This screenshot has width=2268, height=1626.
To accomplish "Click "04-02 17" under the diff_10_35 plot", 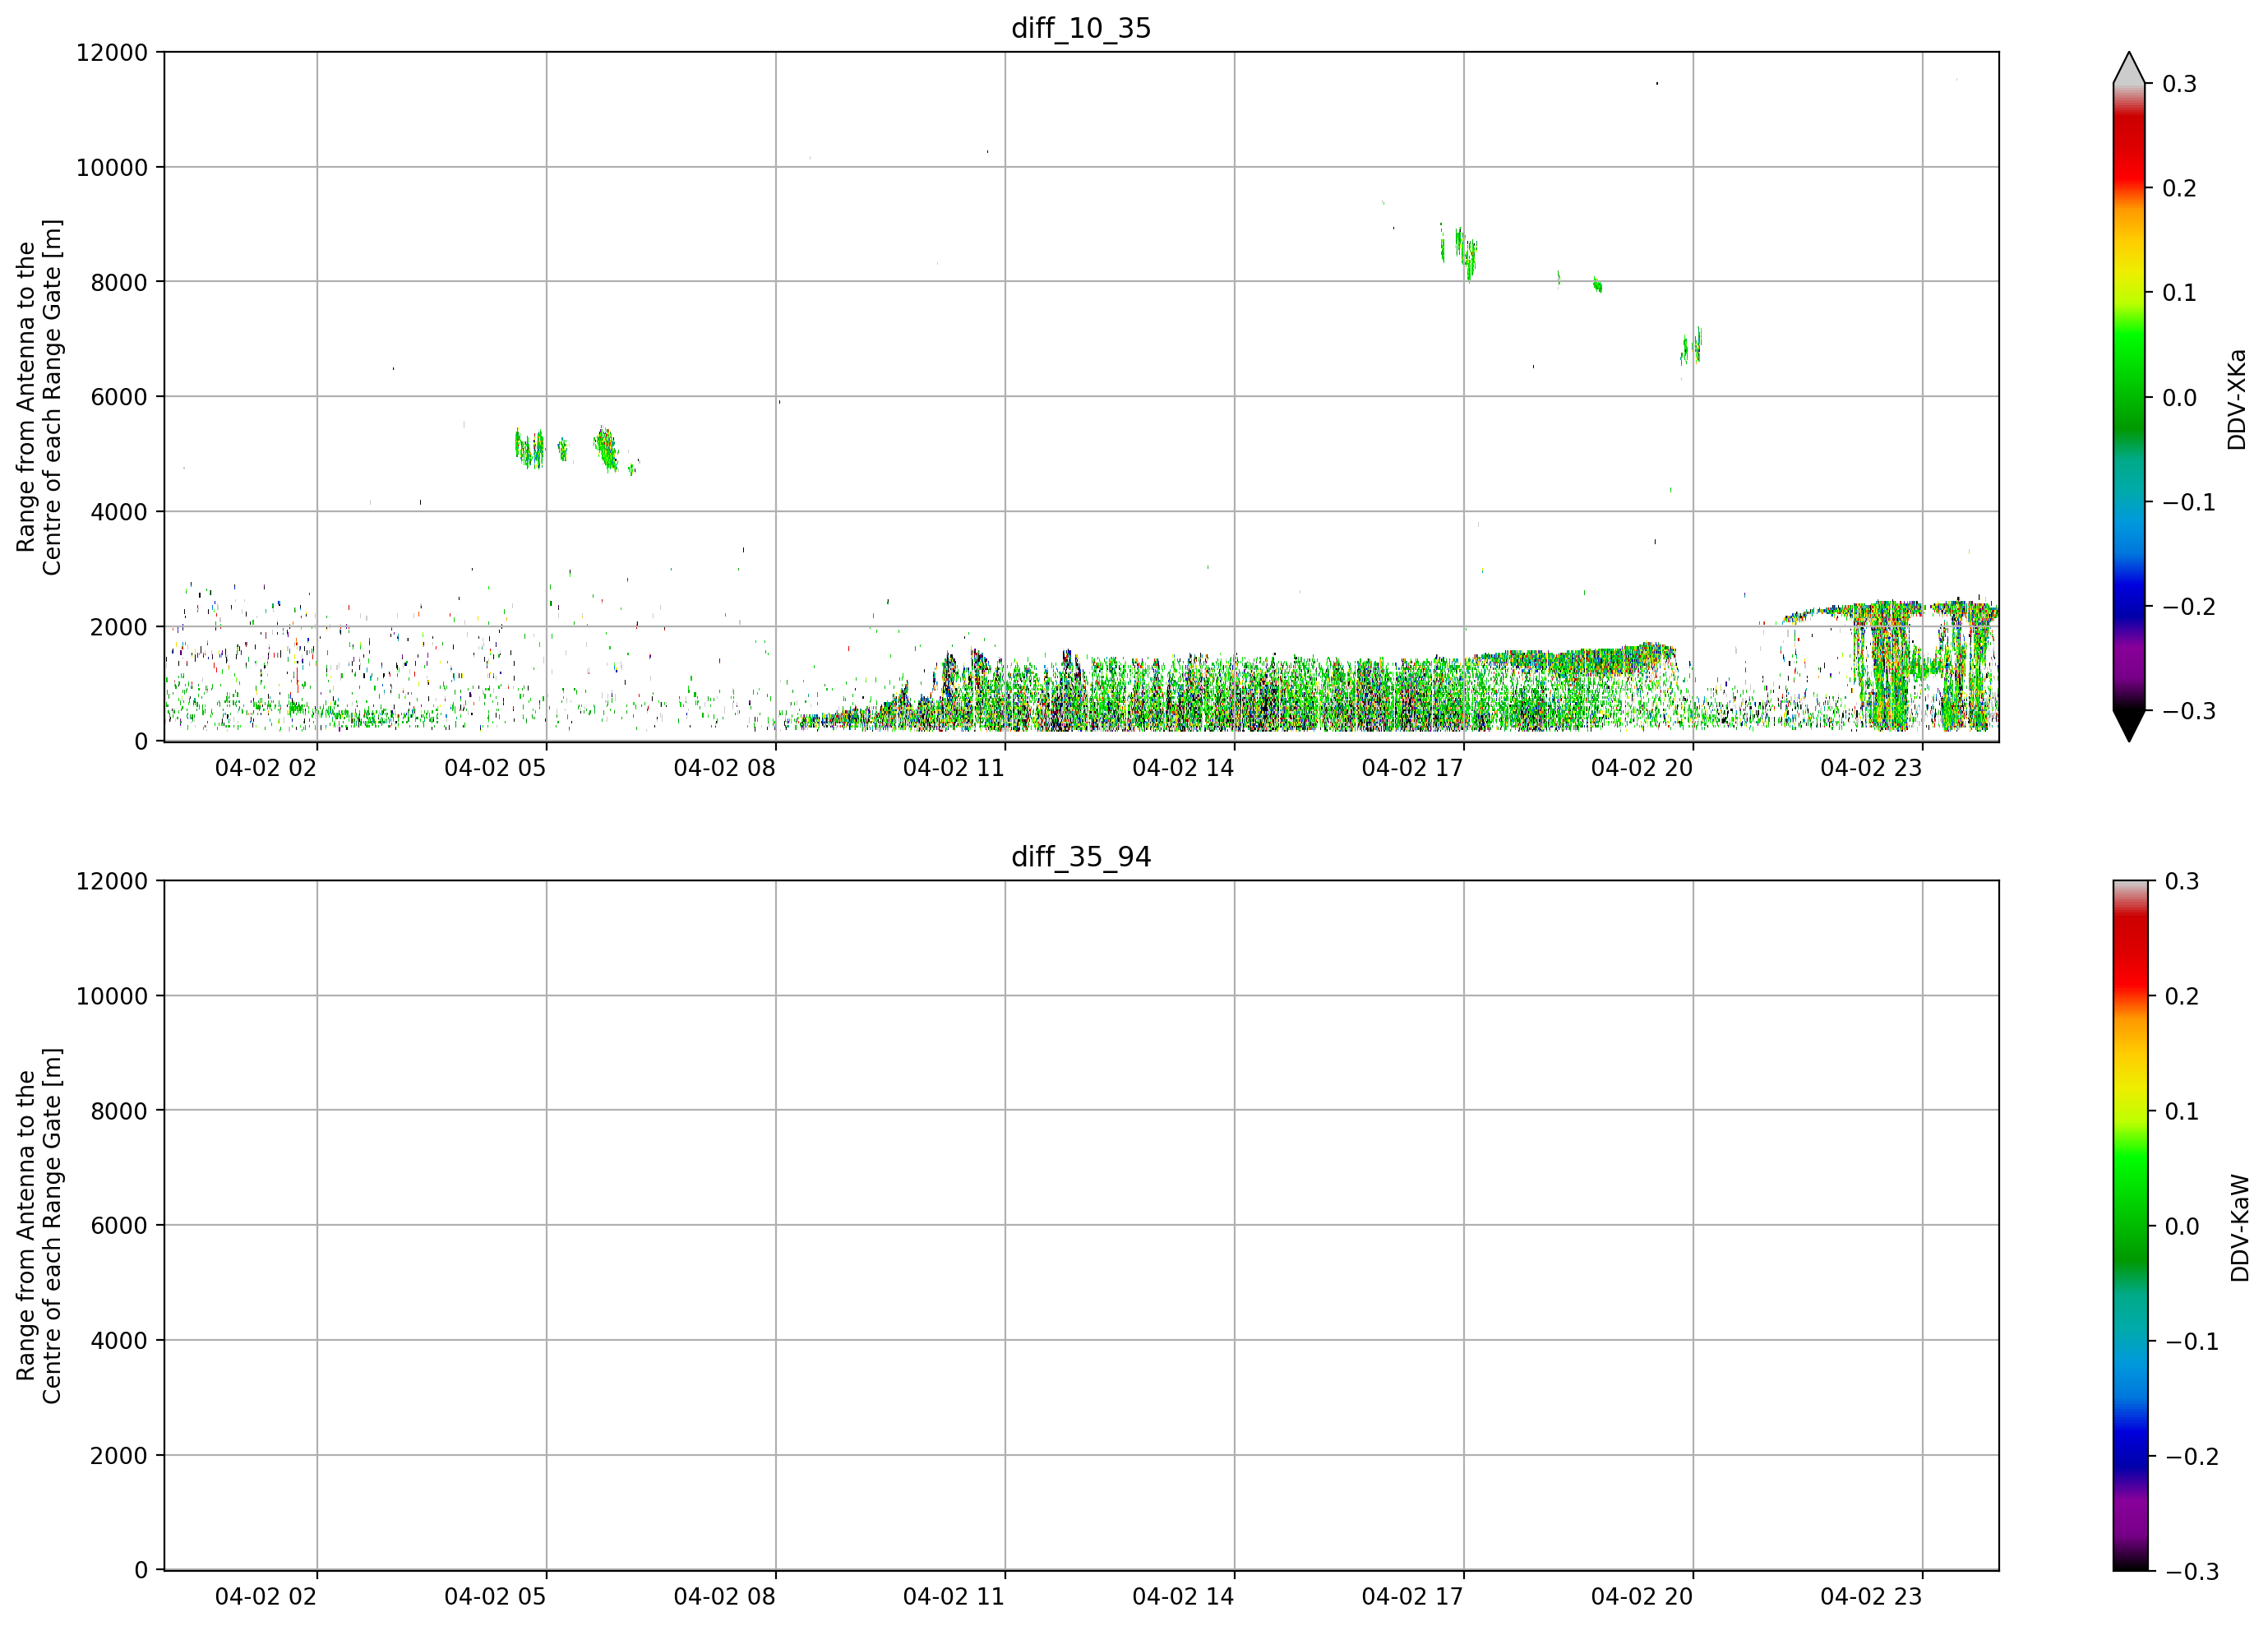I will point(1412,768).
